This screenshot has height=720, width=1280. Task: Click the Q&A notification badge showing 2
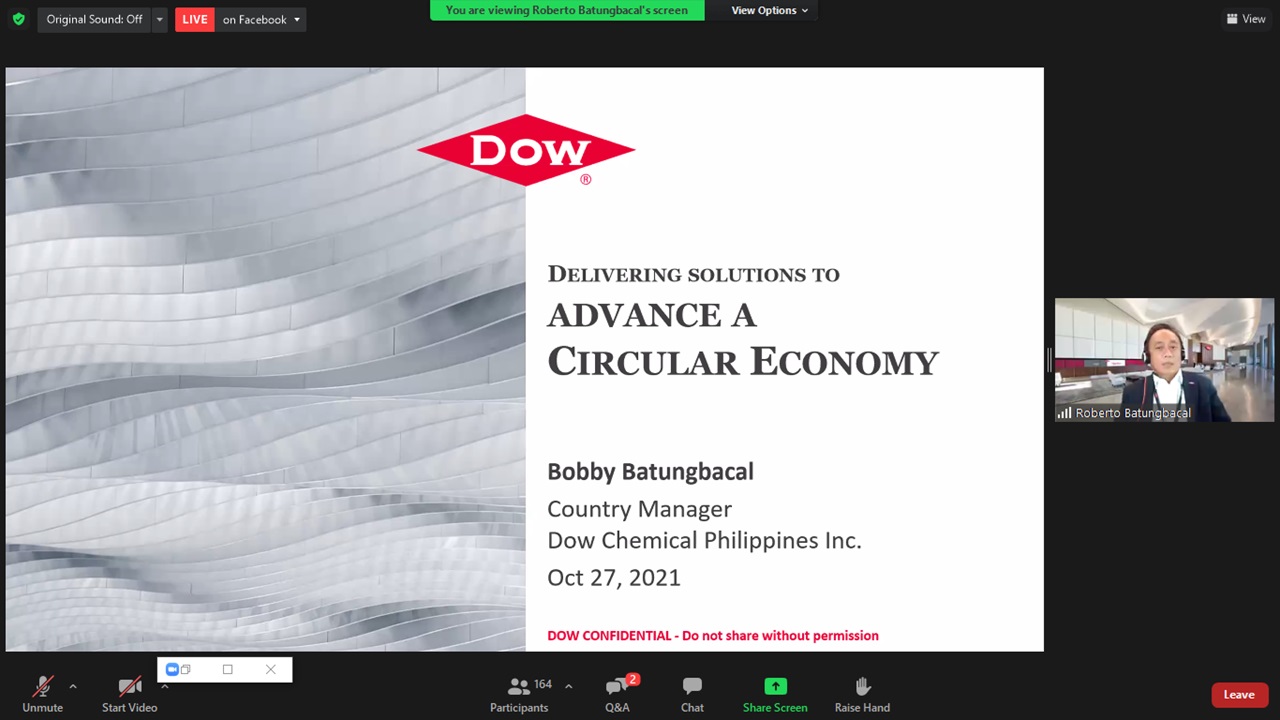(x=632, y=679)
